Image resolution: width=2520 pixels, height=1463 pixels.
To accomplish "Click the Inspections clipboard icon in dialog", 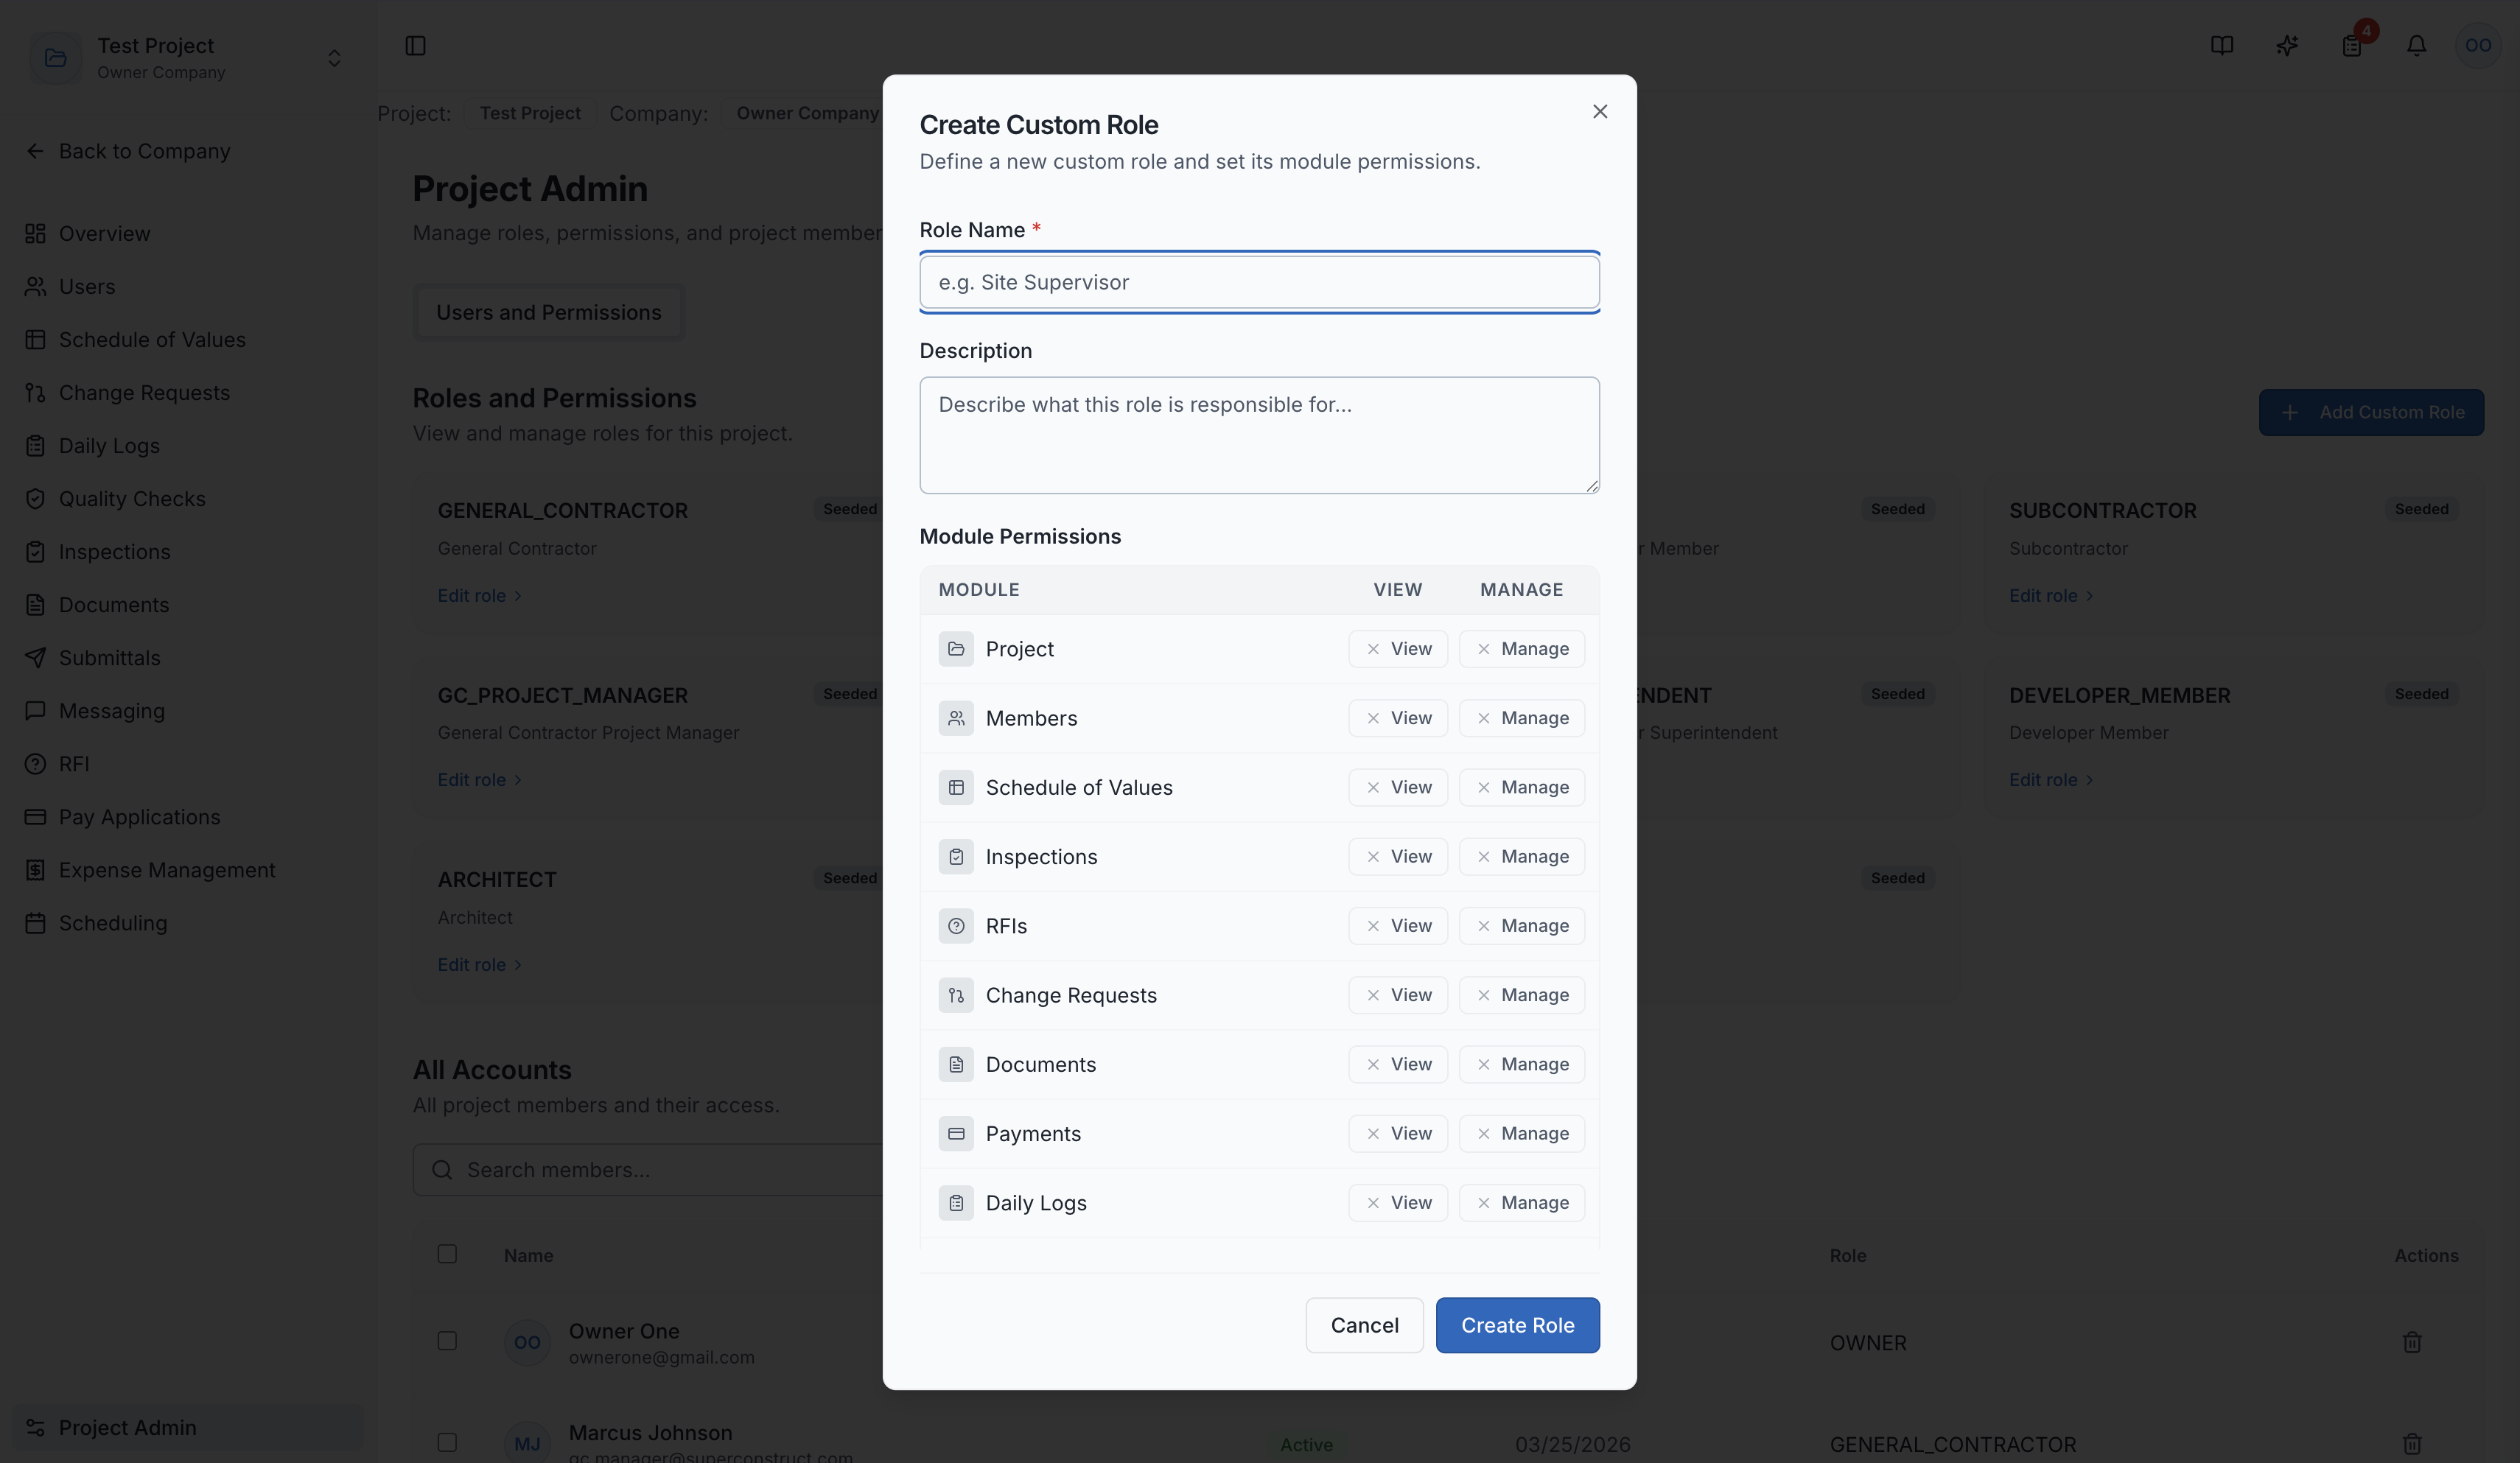I will click(x=956, y=856).
